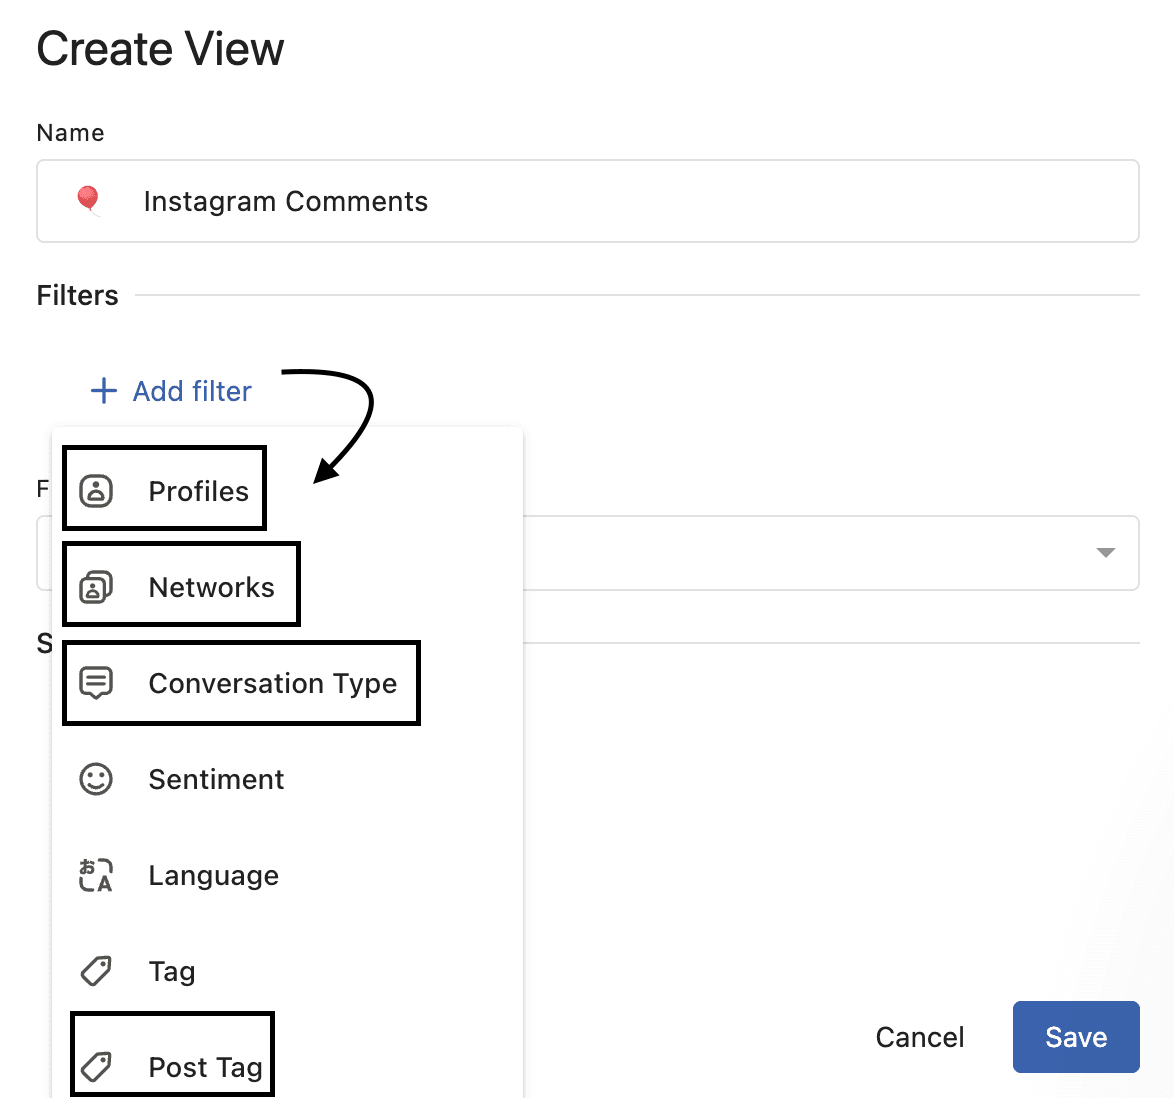This screenshot has width=1174, height=1098.
Task: Click the Conversation Type speech bubble icon
Action: pyautogui.click(x=96, y=683)
